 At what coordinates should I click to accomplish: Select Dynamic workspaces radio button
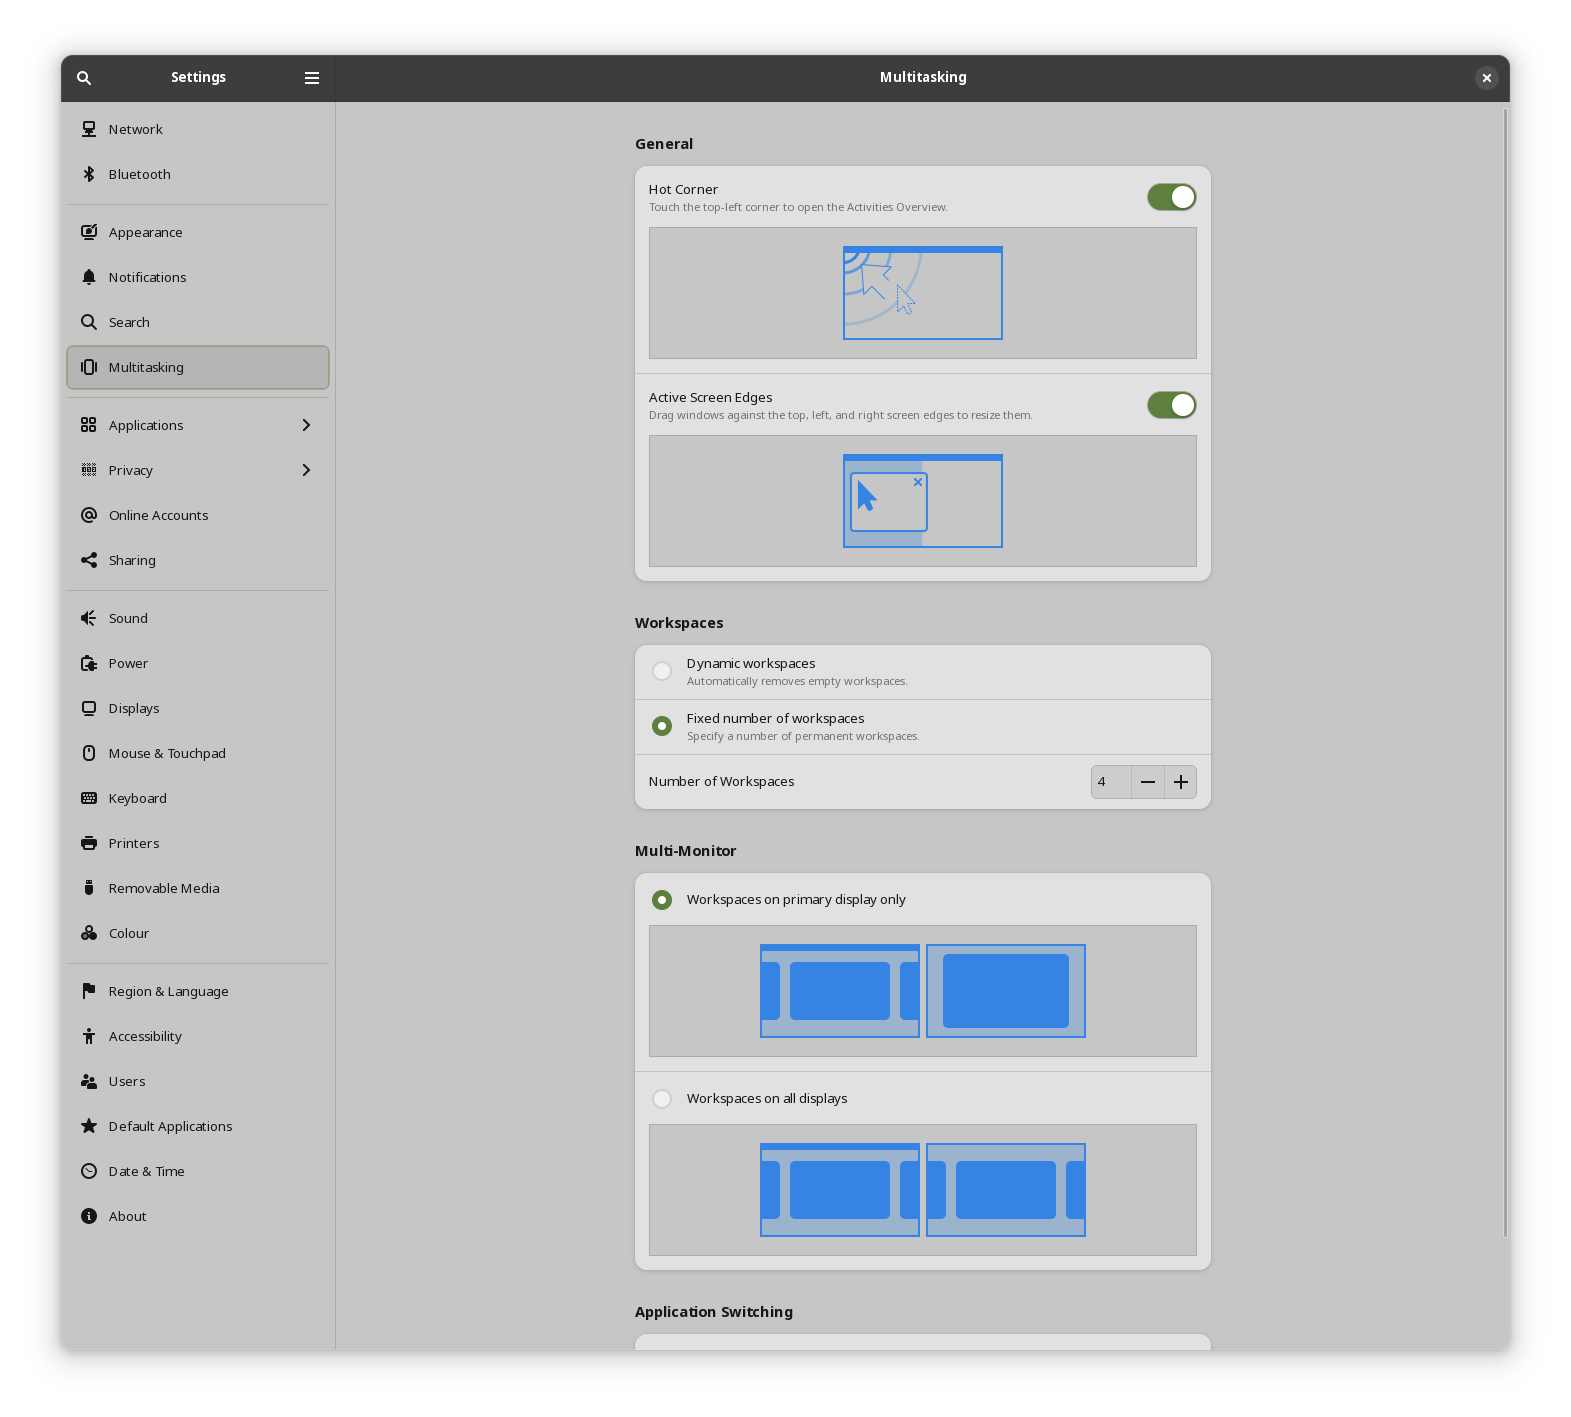[x=662, y=671]
